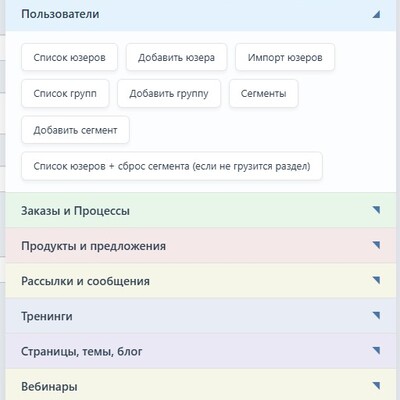This screenshot has height=400, width=400.
Task: Expand Рассылки и сообщения arrow
Action: pyautogui.click(x=376, y=280)
